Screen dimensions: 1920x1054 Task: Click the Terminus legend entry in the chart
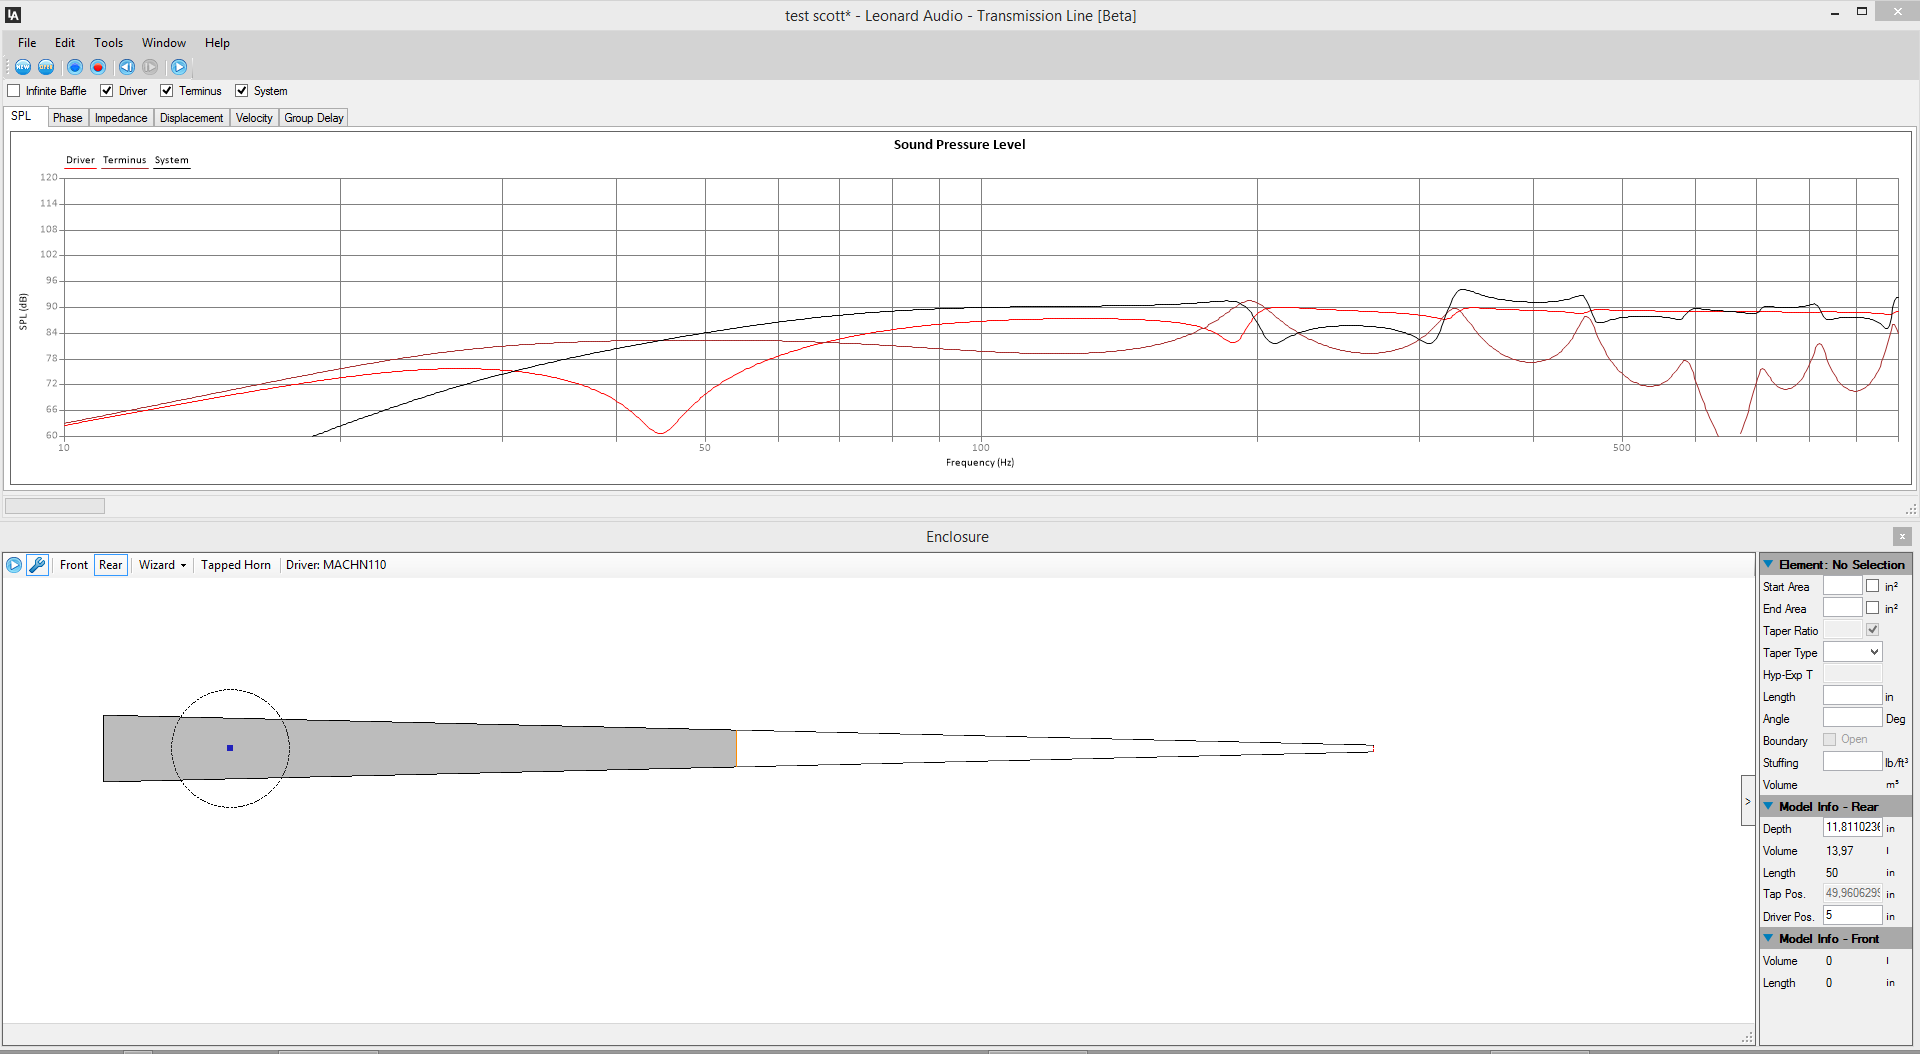point(124,160)
